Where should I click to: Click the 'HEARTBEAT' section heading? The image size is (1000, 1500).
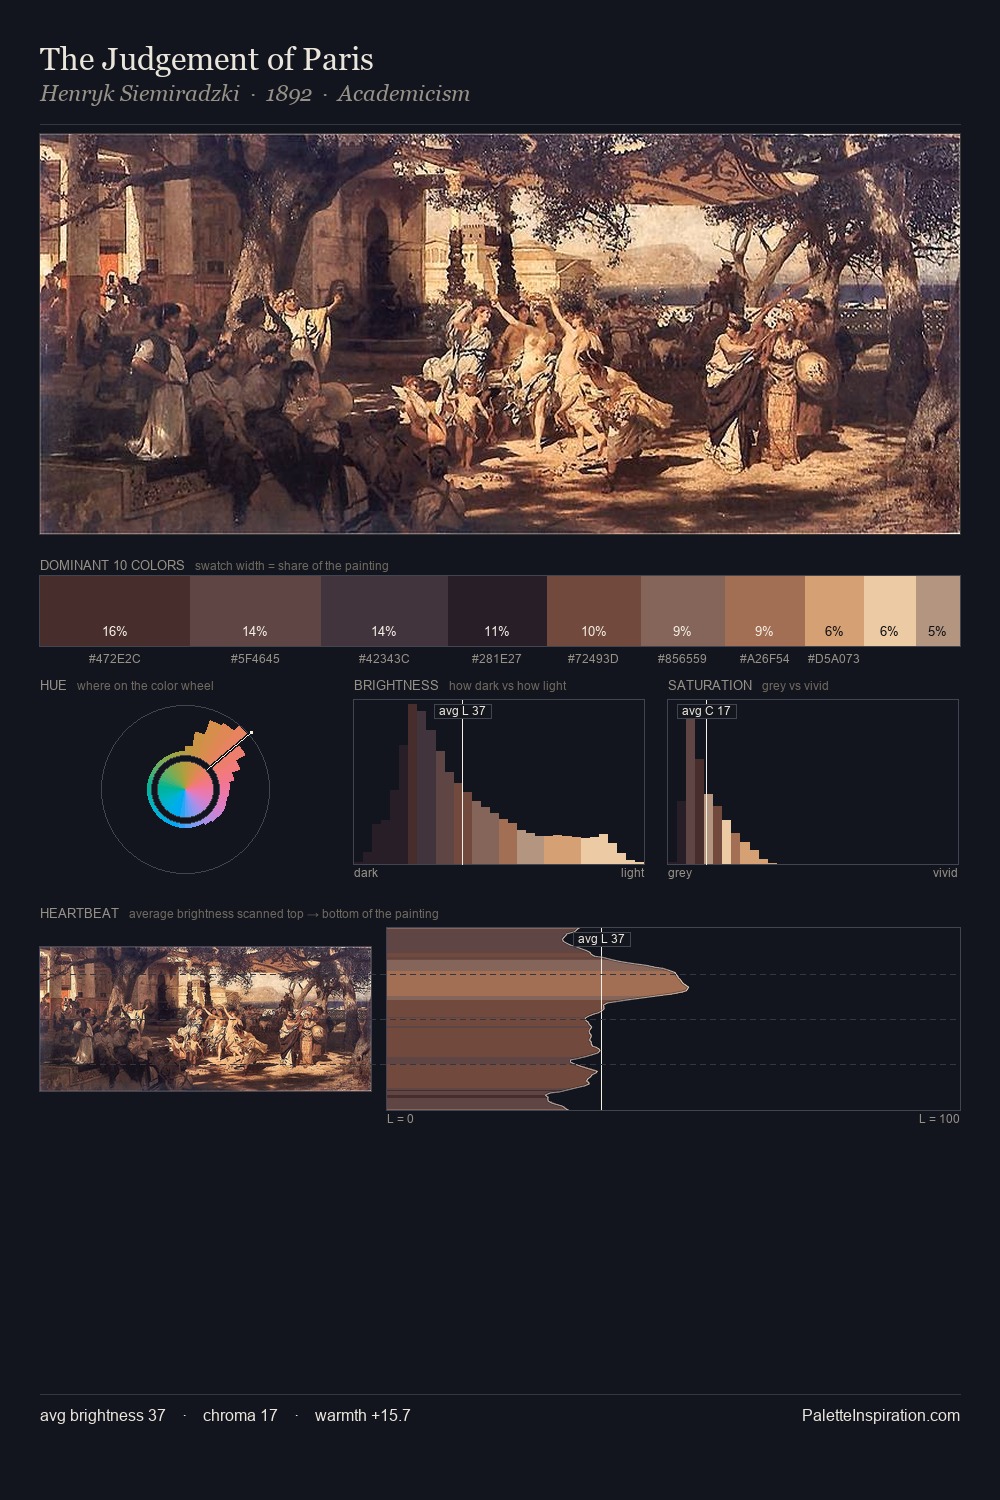pyautogui.click(x=79, y=913)
